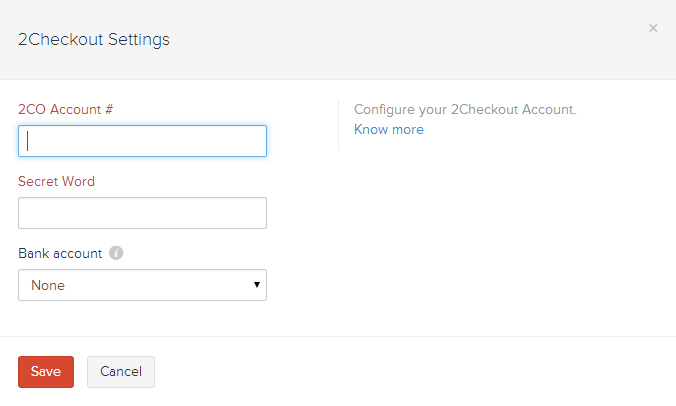Save the 2Checkout settings
The height and width of the screenshot is (406, 676).
pos(46,371)
